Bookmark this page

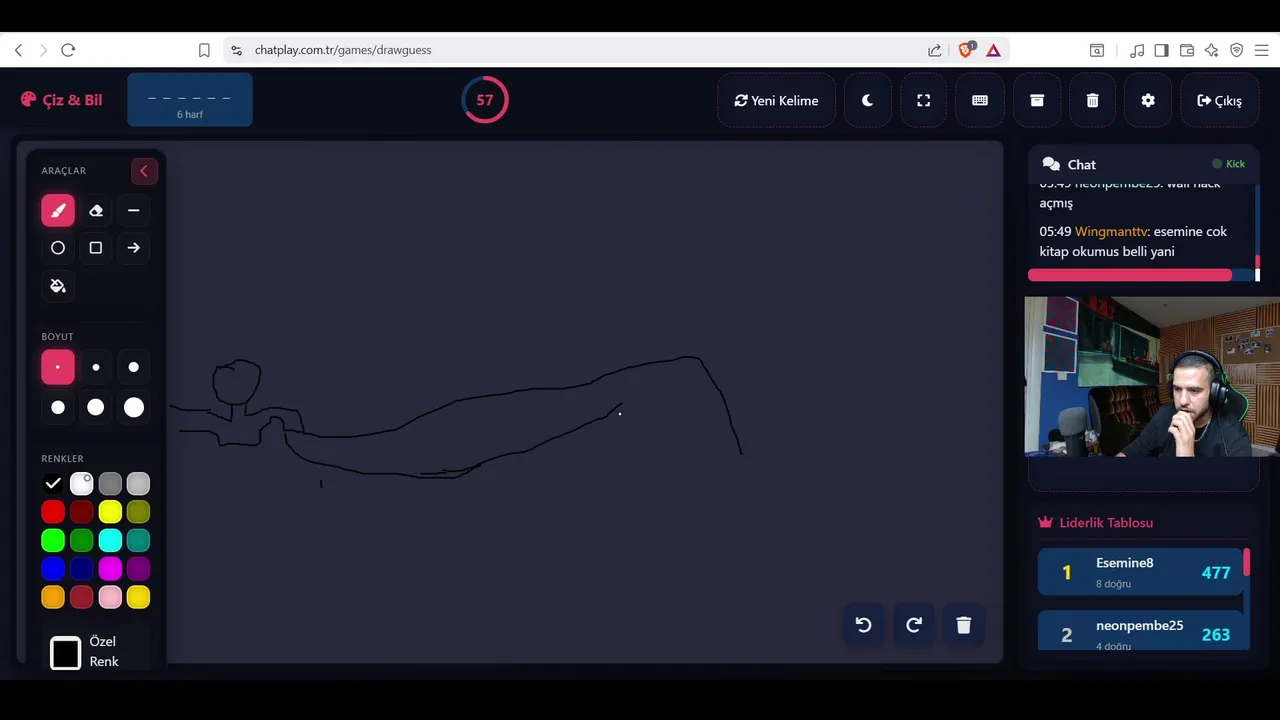204,50
